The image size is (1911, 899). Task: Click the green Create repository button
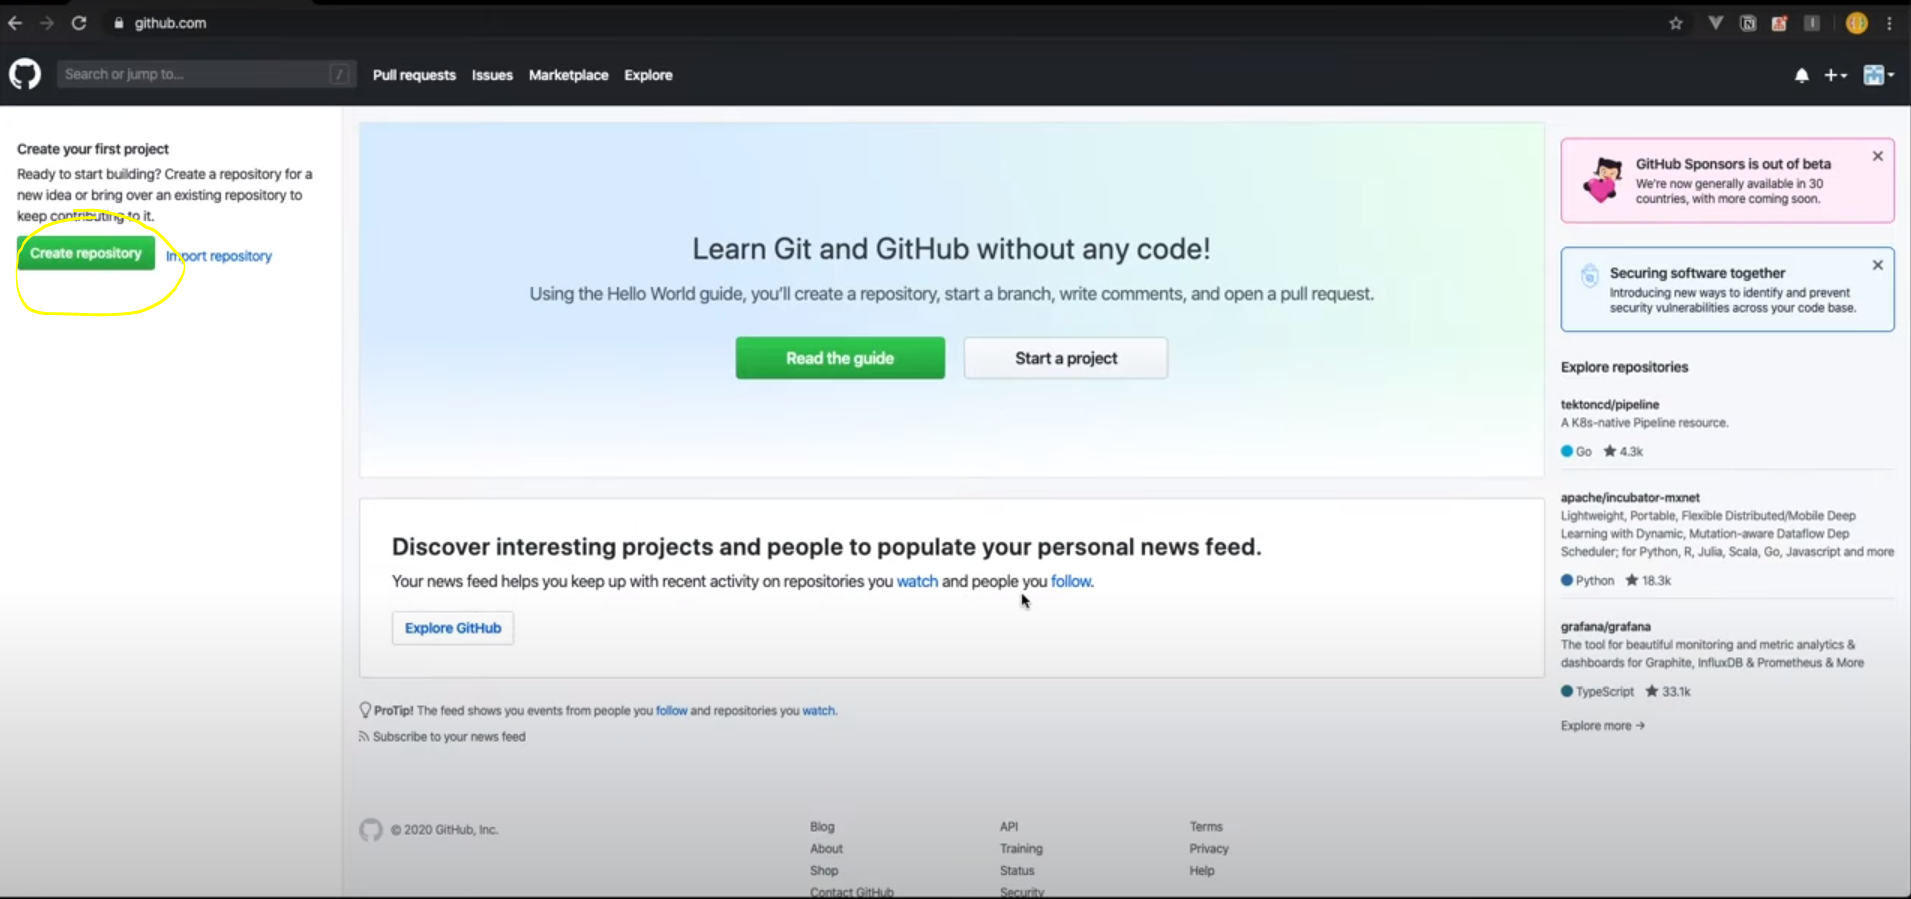pyautogui.click(x=86, y=253)
